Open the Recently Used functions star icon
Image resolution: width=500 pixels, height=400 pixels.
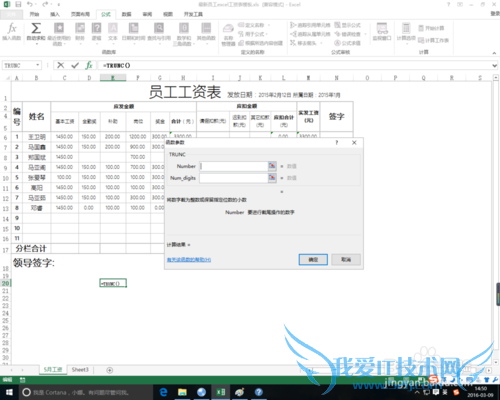pyautogui.click(x=59, y=28)
